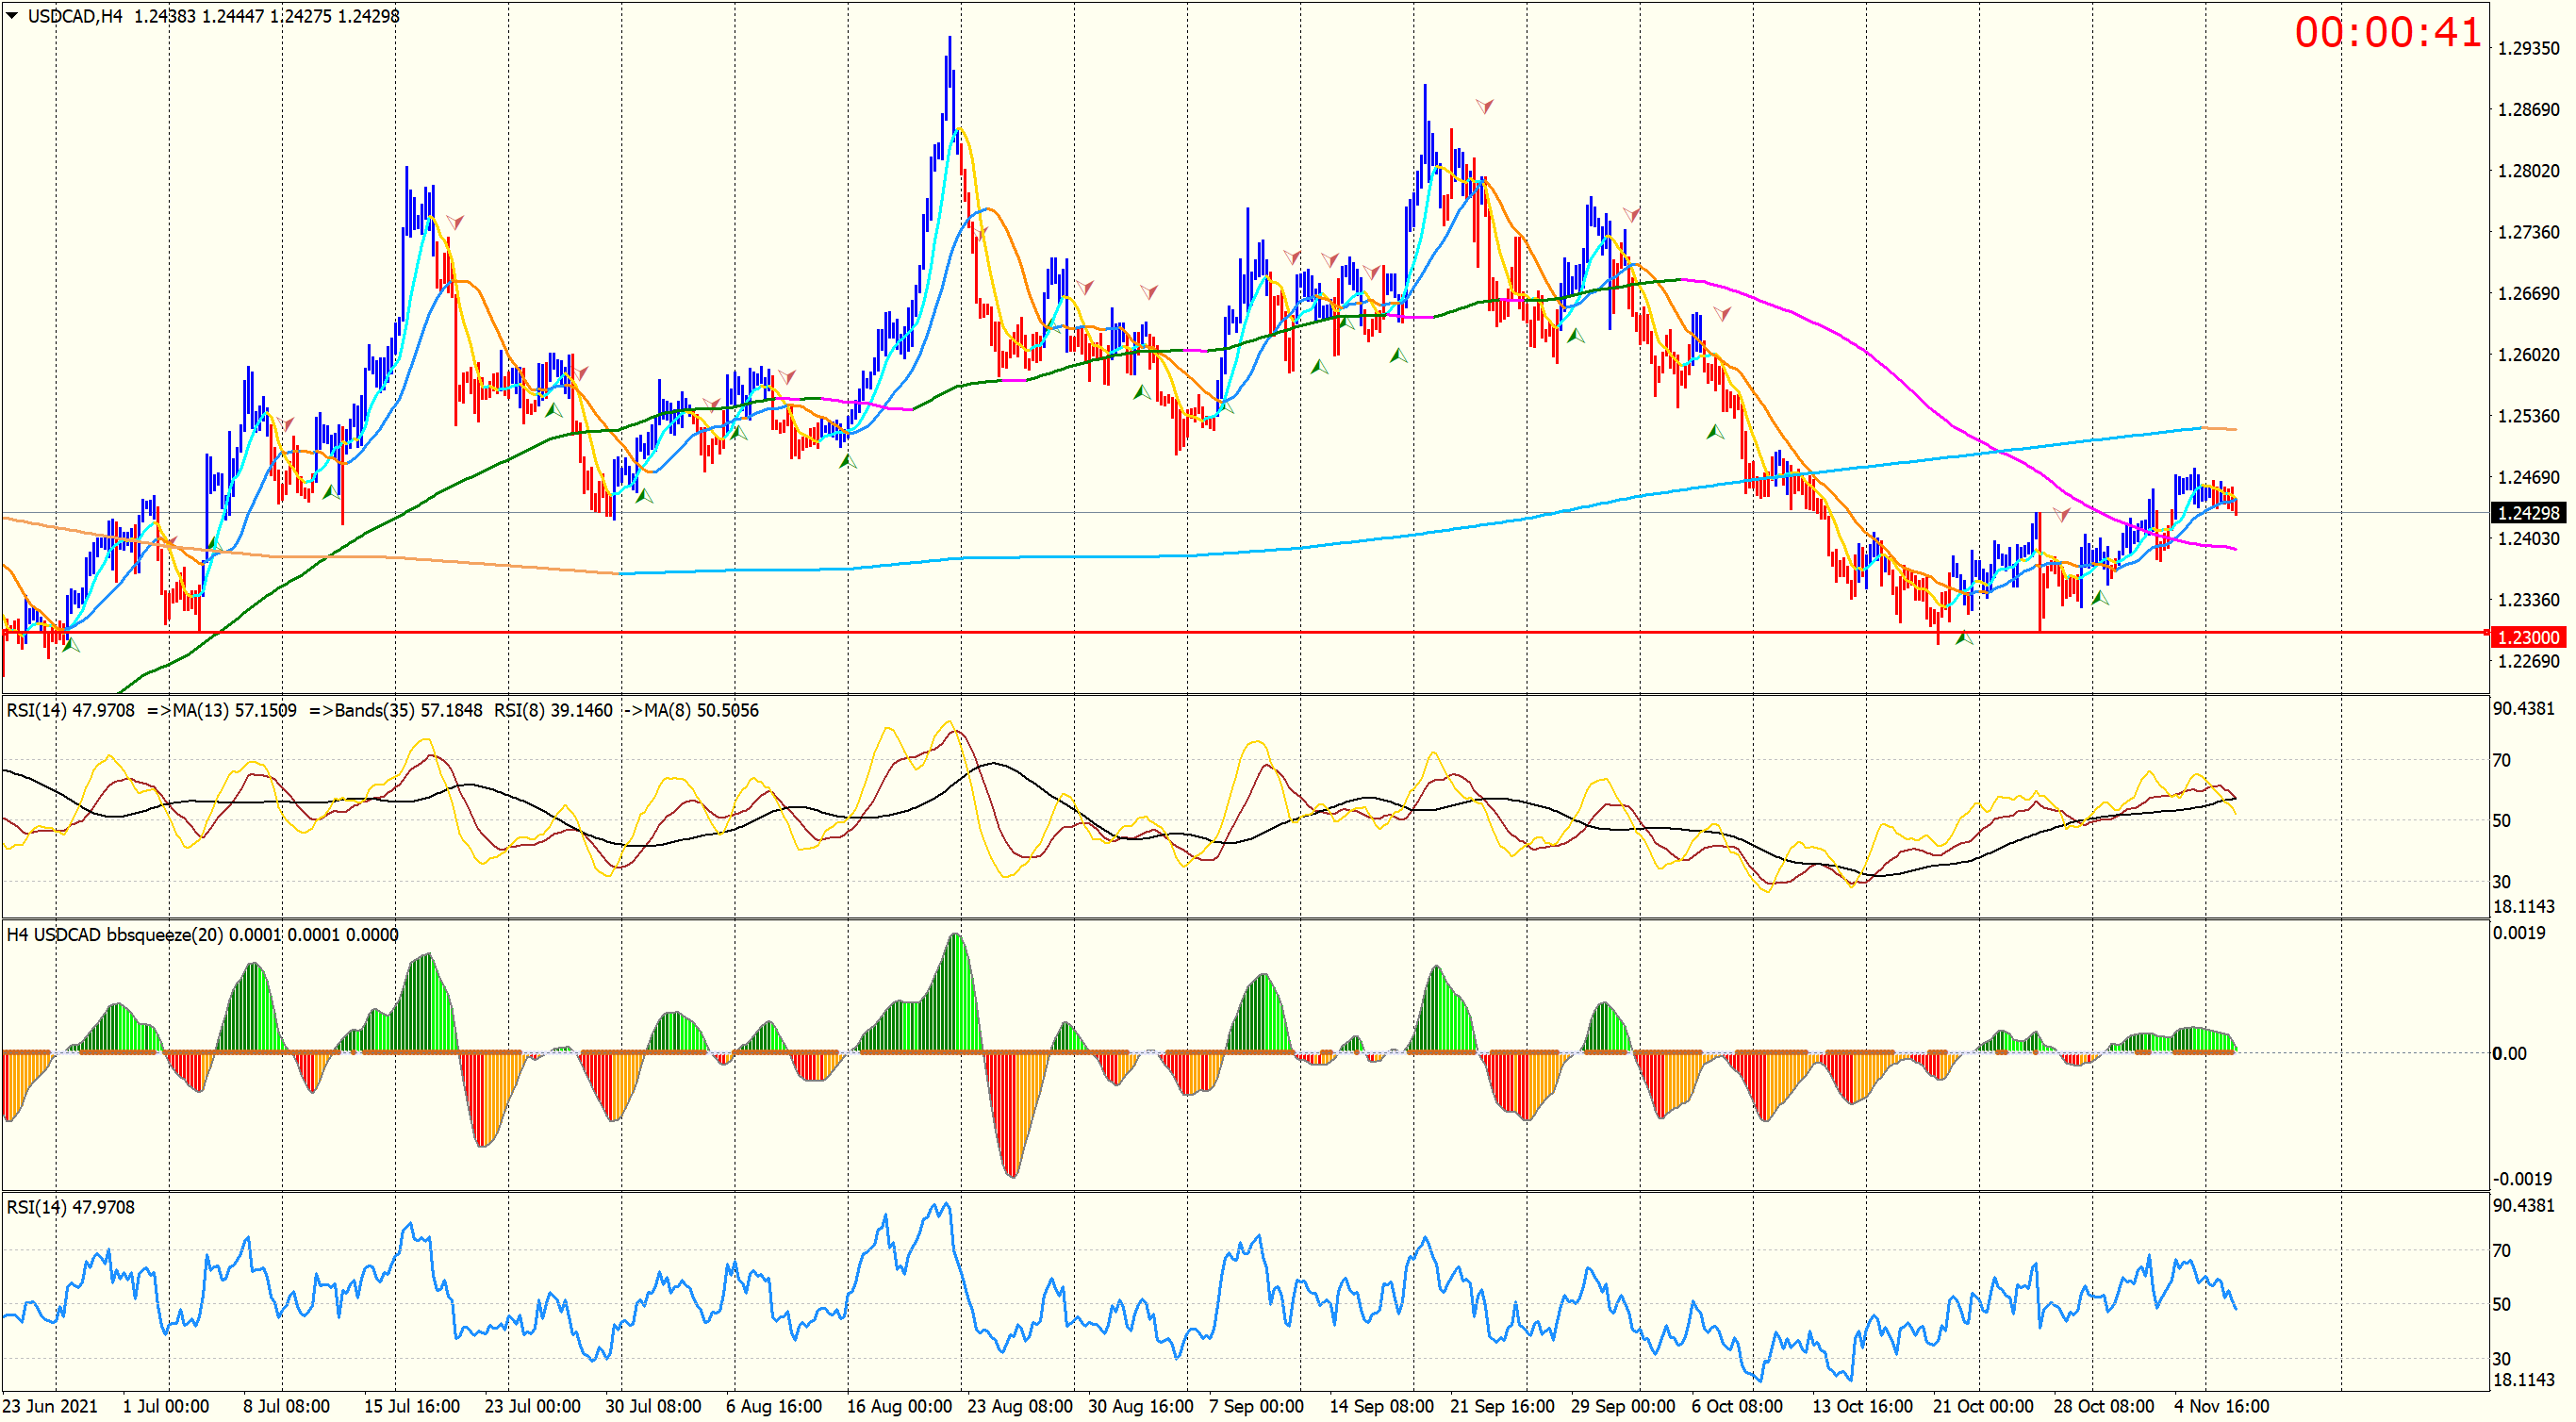The image size is (2576, 1422).
Task: Select the red 1.23000 price line label
Action: pos(2529,637)
